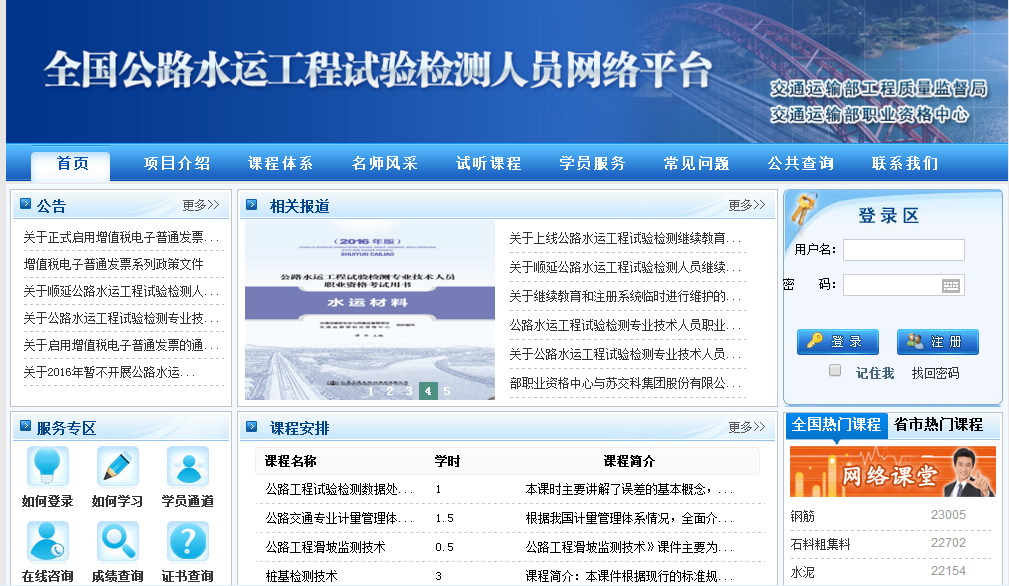Screen dimensions: 1009x586
Task: Click the 网络课堂 banner image
Action: pyautogui.click(x=892, y=472)
